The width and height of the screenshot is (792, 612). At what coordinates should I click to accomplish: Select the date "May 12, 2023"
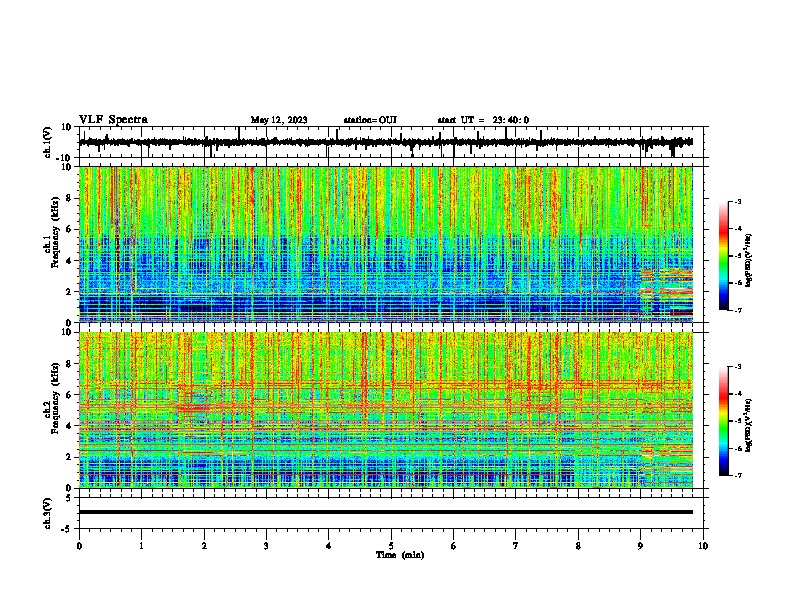point(279,120)
